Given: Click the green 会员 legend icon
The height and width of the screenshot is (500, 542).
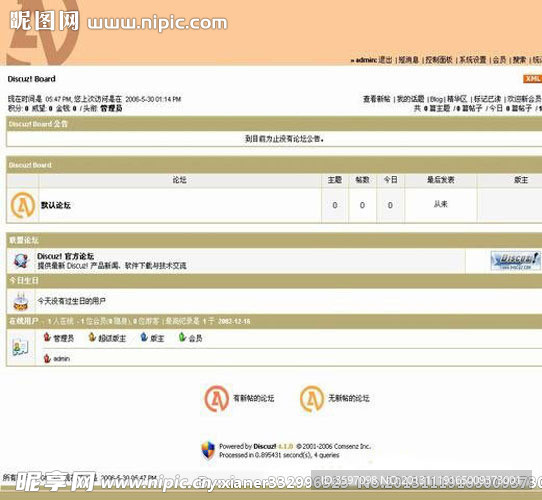Looking at the screenshot, I should [182, 337].
